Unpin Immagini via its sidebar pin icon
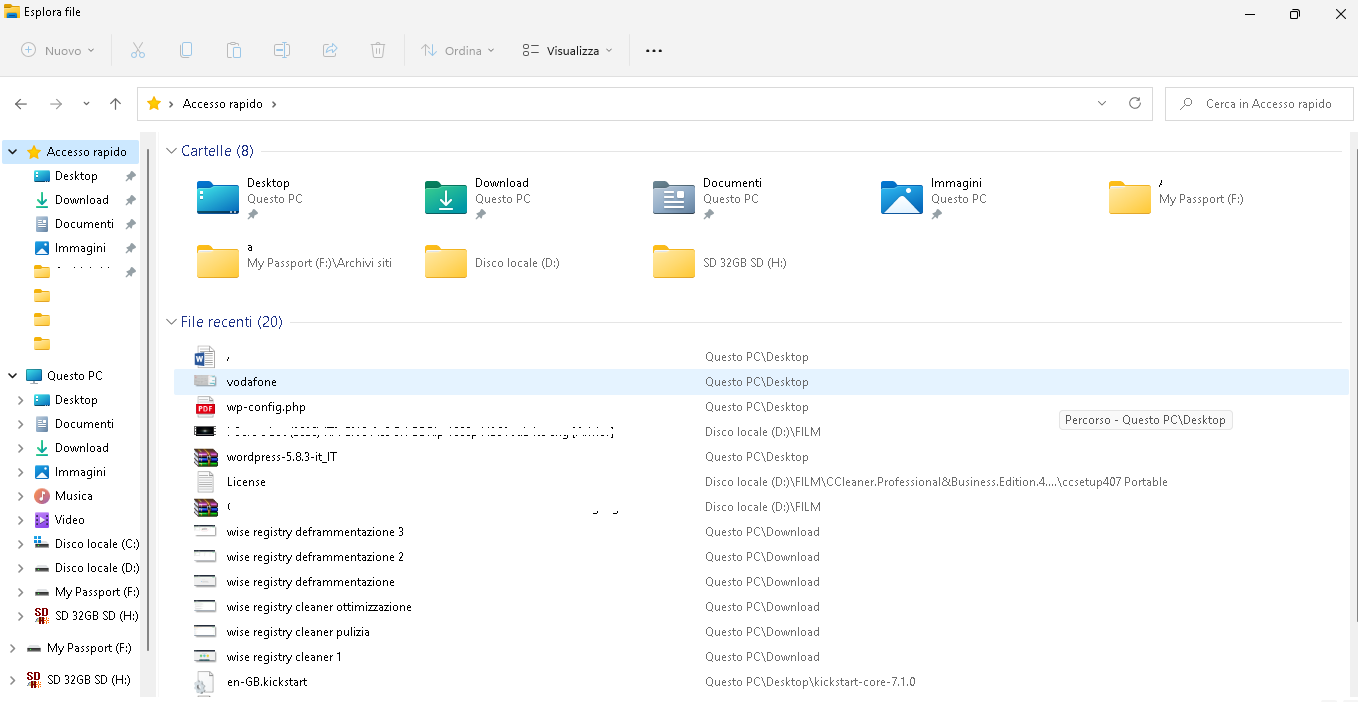The width and height of the screenshot is (1358, 702). [x=130, y=248]
